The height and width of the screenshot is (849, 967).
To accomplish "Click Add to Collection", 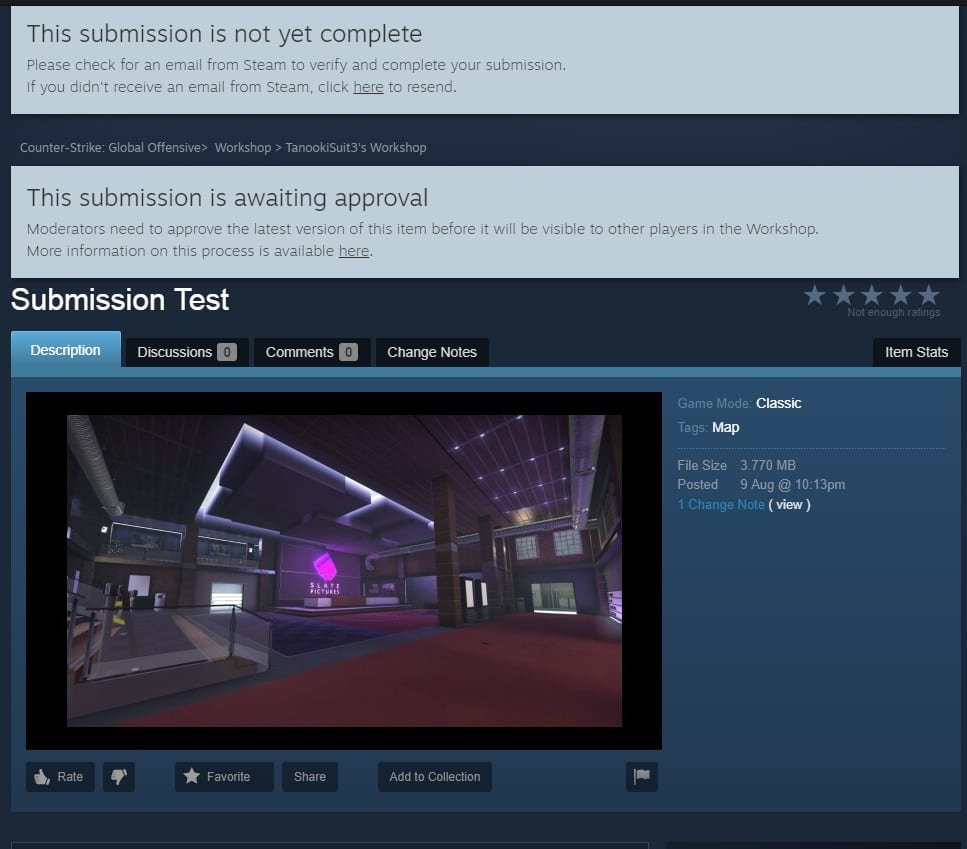I will point(435,777).
